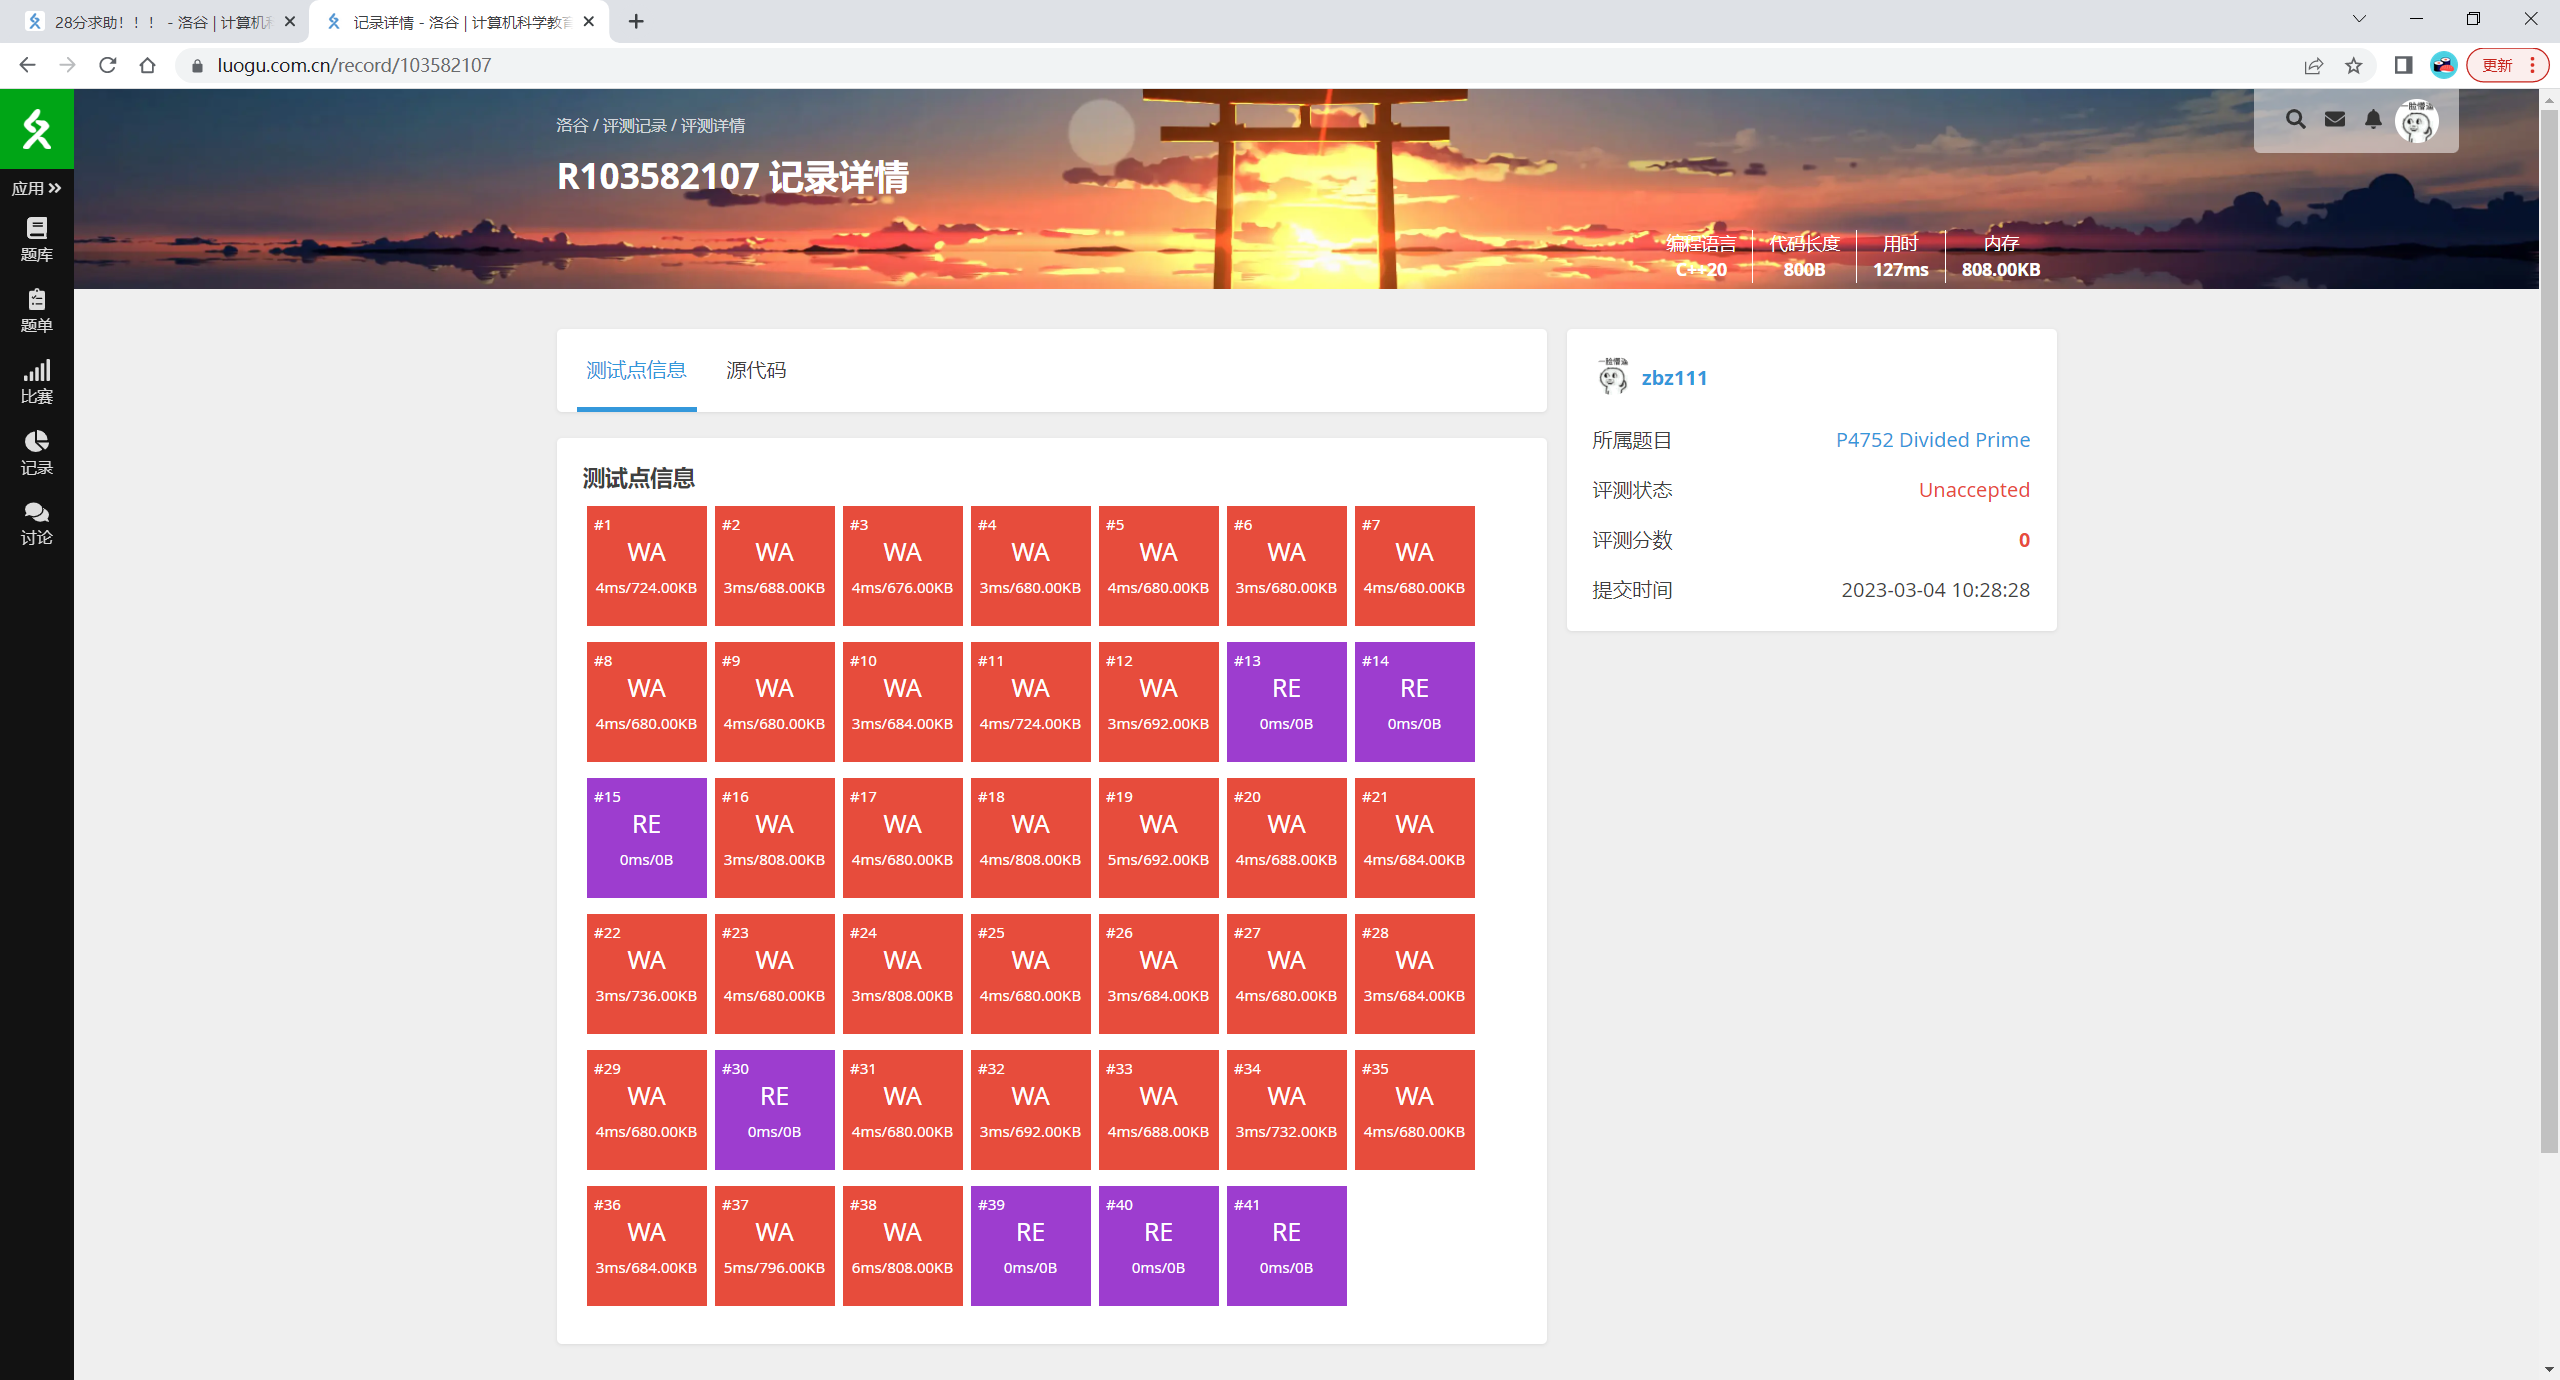Screen dimensions: 2560x1380
Task: Click the 更新 browser update button
Action: click(2507, 65)
